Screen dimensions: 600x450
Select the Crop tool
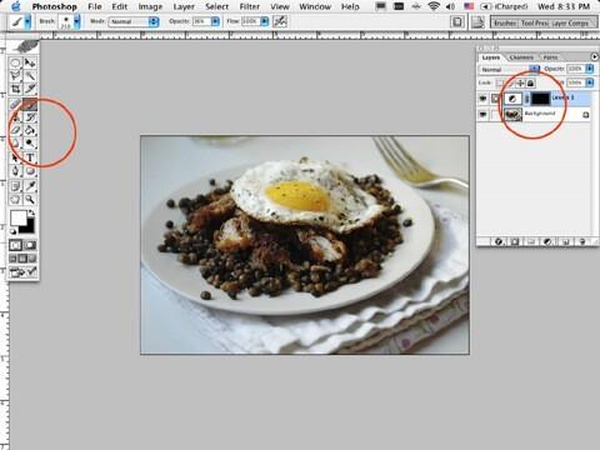pos(15,89)
